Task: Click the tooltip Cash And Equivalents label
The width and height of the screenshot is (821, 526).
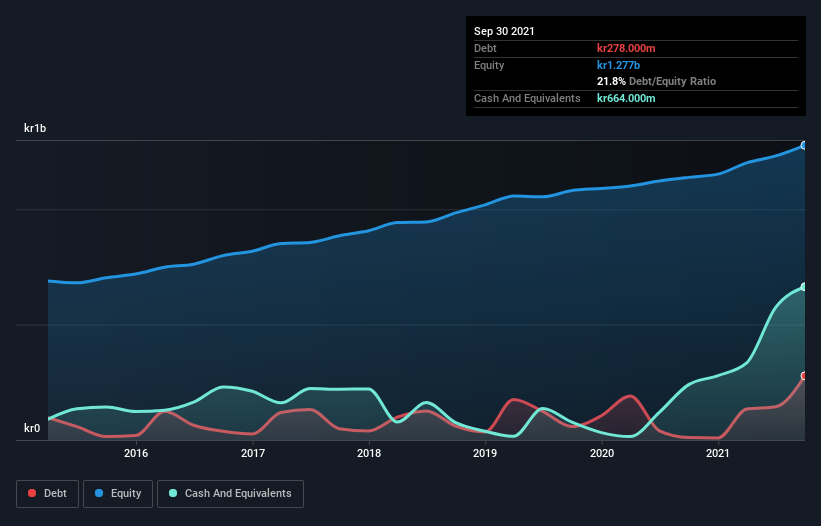Action: tap(527, 98)
